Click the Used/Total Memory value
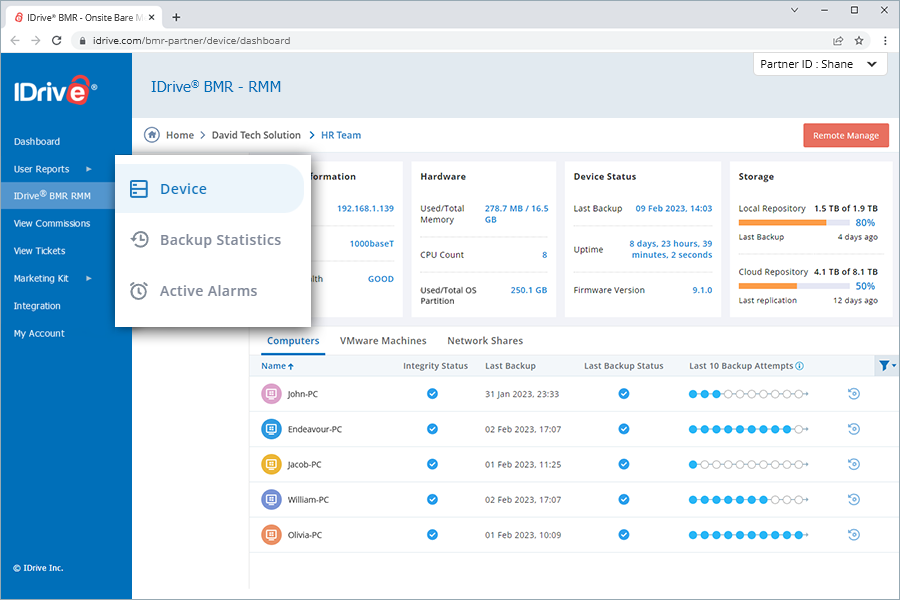 (517, 214)
